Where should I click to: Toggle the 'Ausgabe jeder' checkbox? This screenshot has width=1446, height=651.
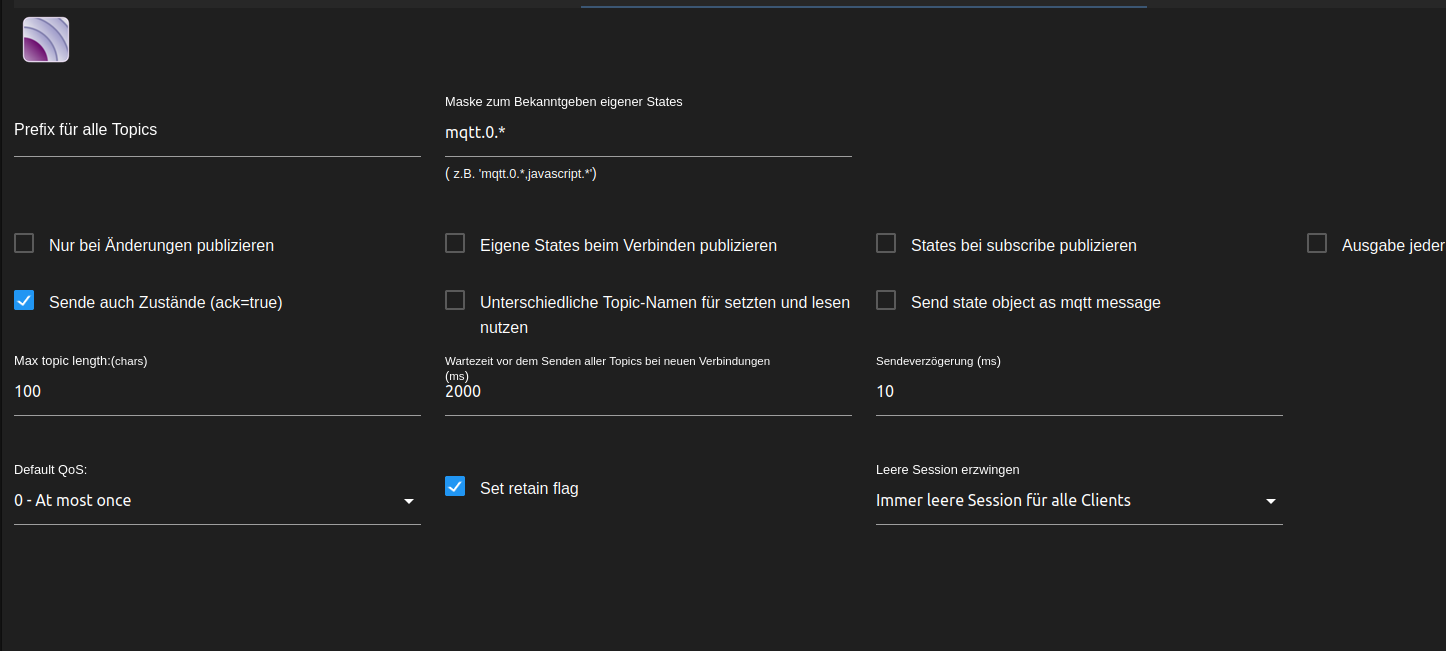1317,243
